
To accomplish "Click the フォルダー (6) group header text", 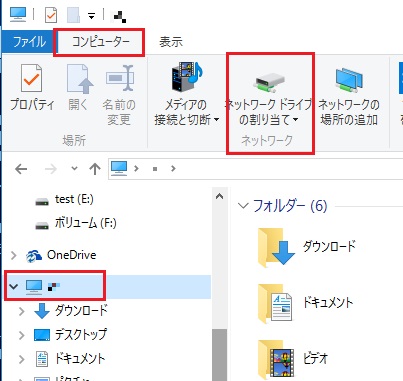I will [290, 206].
